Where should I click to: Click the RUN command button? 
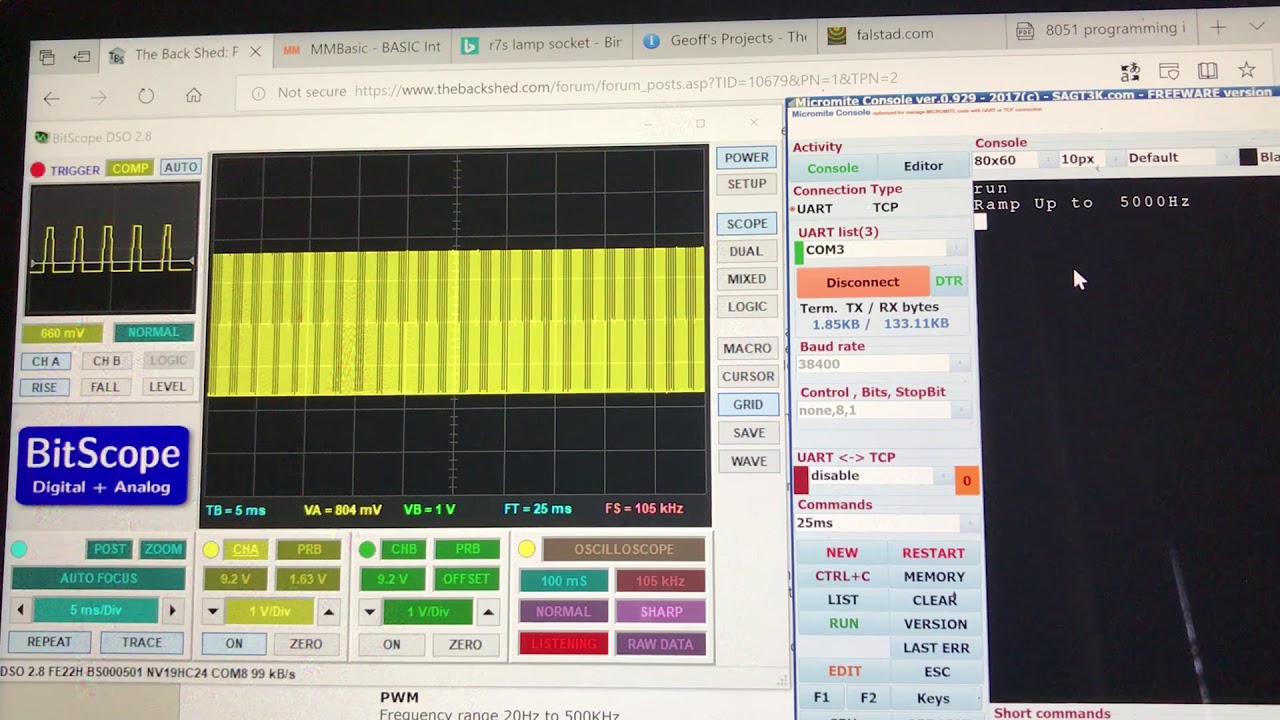tap(843, 623)
